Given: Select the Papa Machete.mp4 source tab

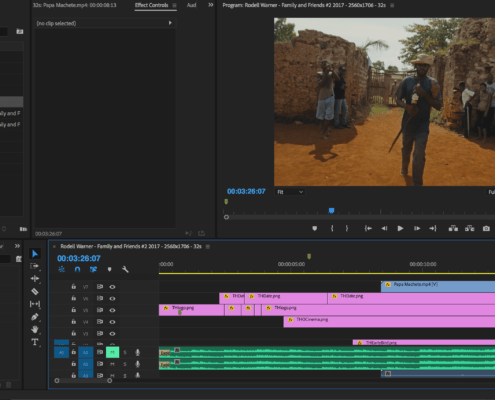Looking at the screenshot, I should (x=74, y=5).
